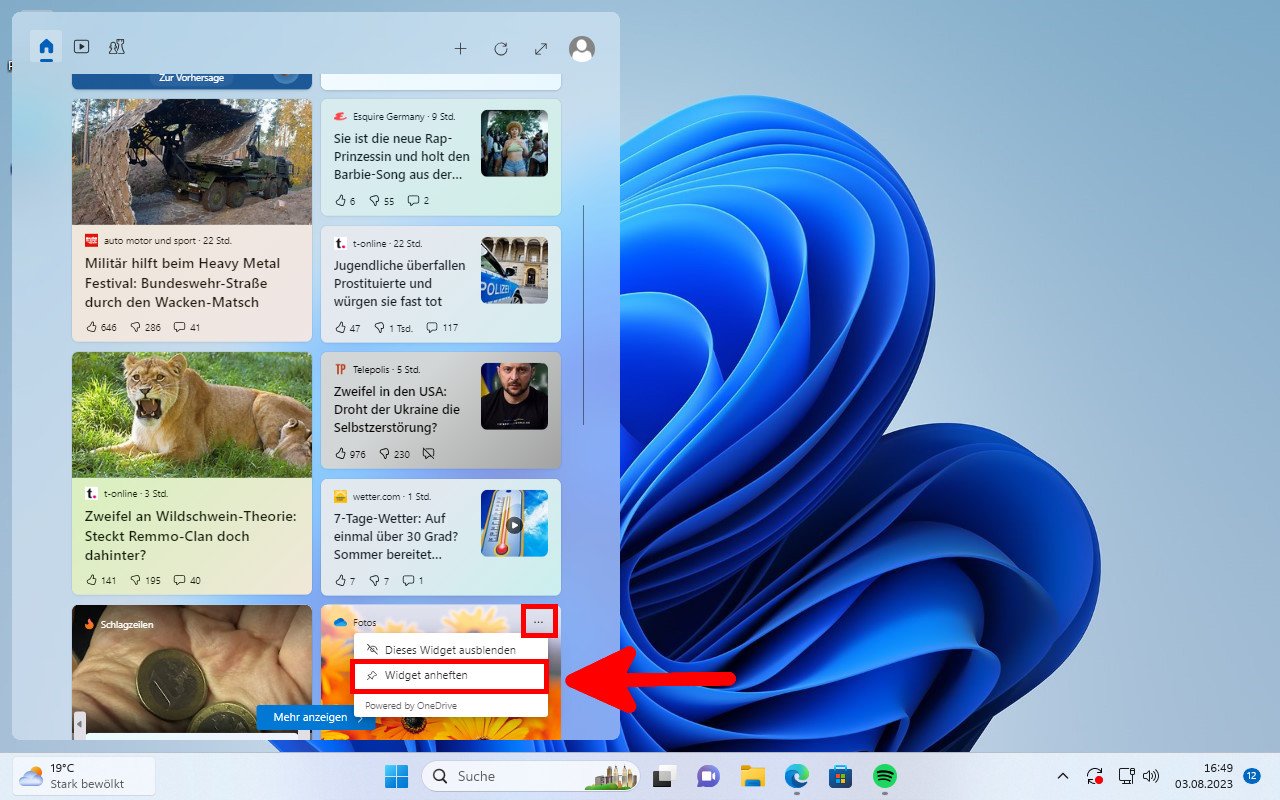Choose 'Dieses Widget ausblenden' from the menu
This screenshot has height=800, width=1280.
pos(449,648)
